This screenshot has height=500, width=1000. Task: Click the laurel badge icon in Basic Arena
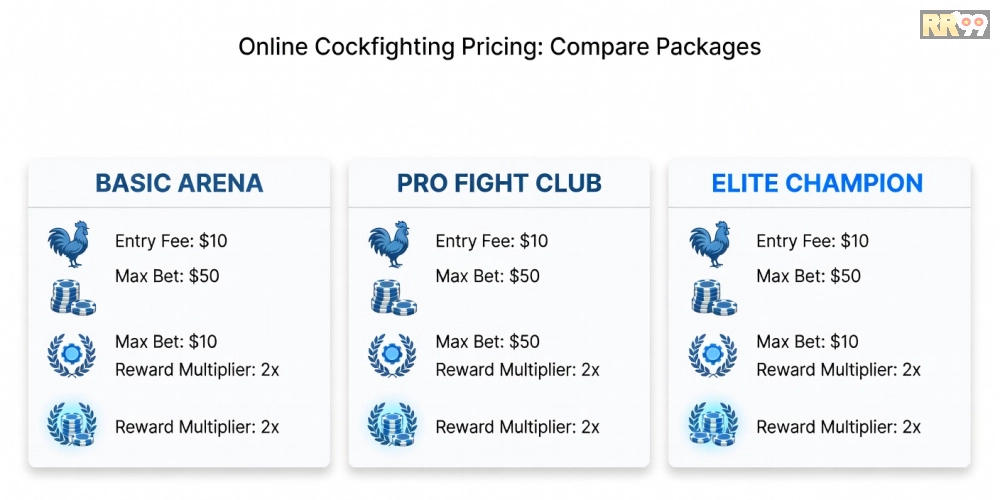[71, 355]
